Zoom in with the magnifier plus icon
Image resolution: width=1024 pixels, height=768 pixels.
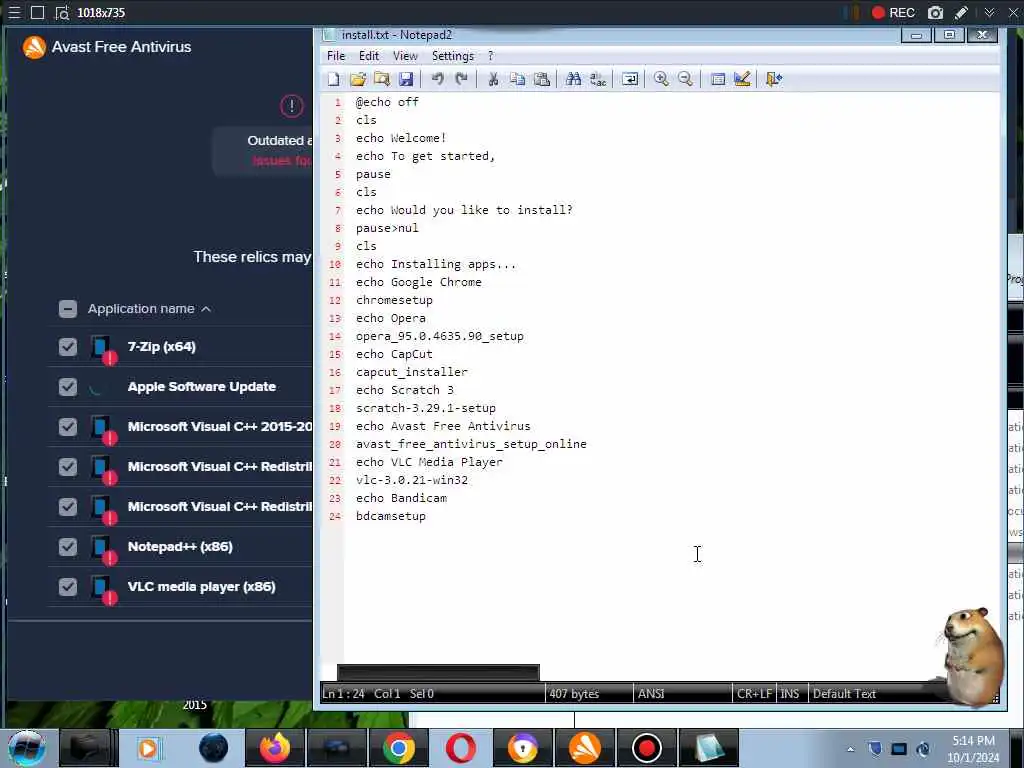click(x=661, y=79)
